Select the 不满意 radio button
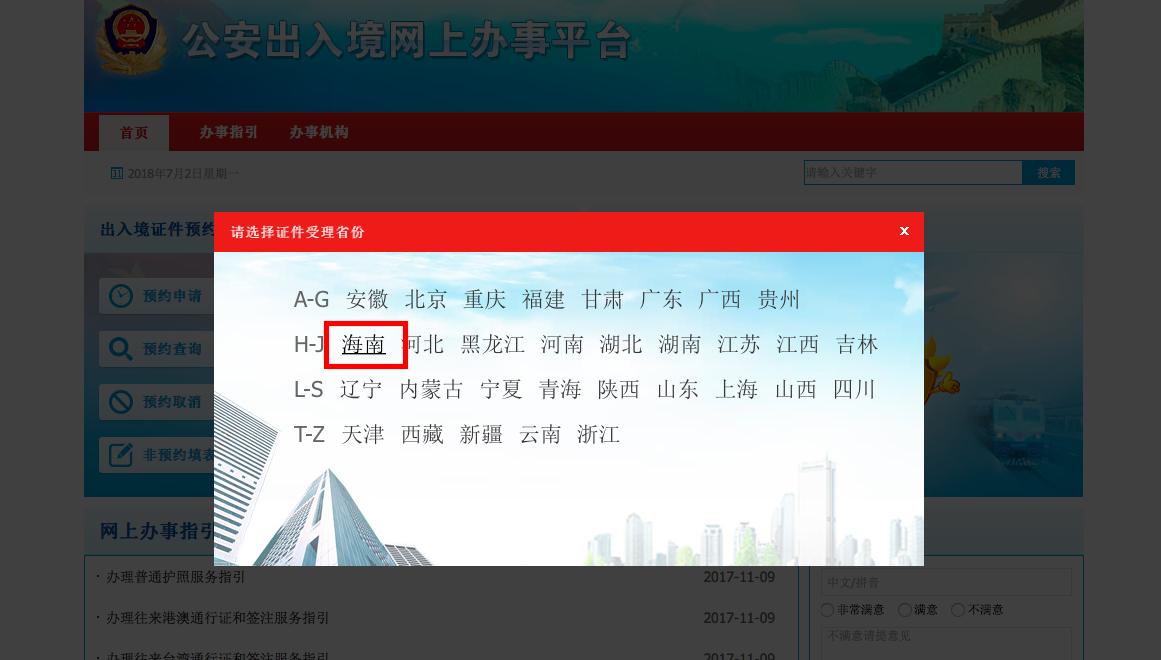The height and width of the screenshot is (660, 1161). (x=958, y=610)
